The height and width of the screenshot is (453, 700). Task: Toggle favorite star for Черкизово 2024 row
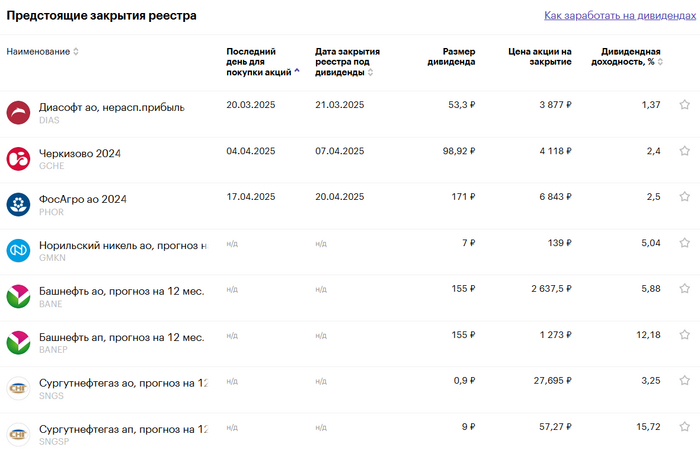pyautogui.click(x=685, y=151)
